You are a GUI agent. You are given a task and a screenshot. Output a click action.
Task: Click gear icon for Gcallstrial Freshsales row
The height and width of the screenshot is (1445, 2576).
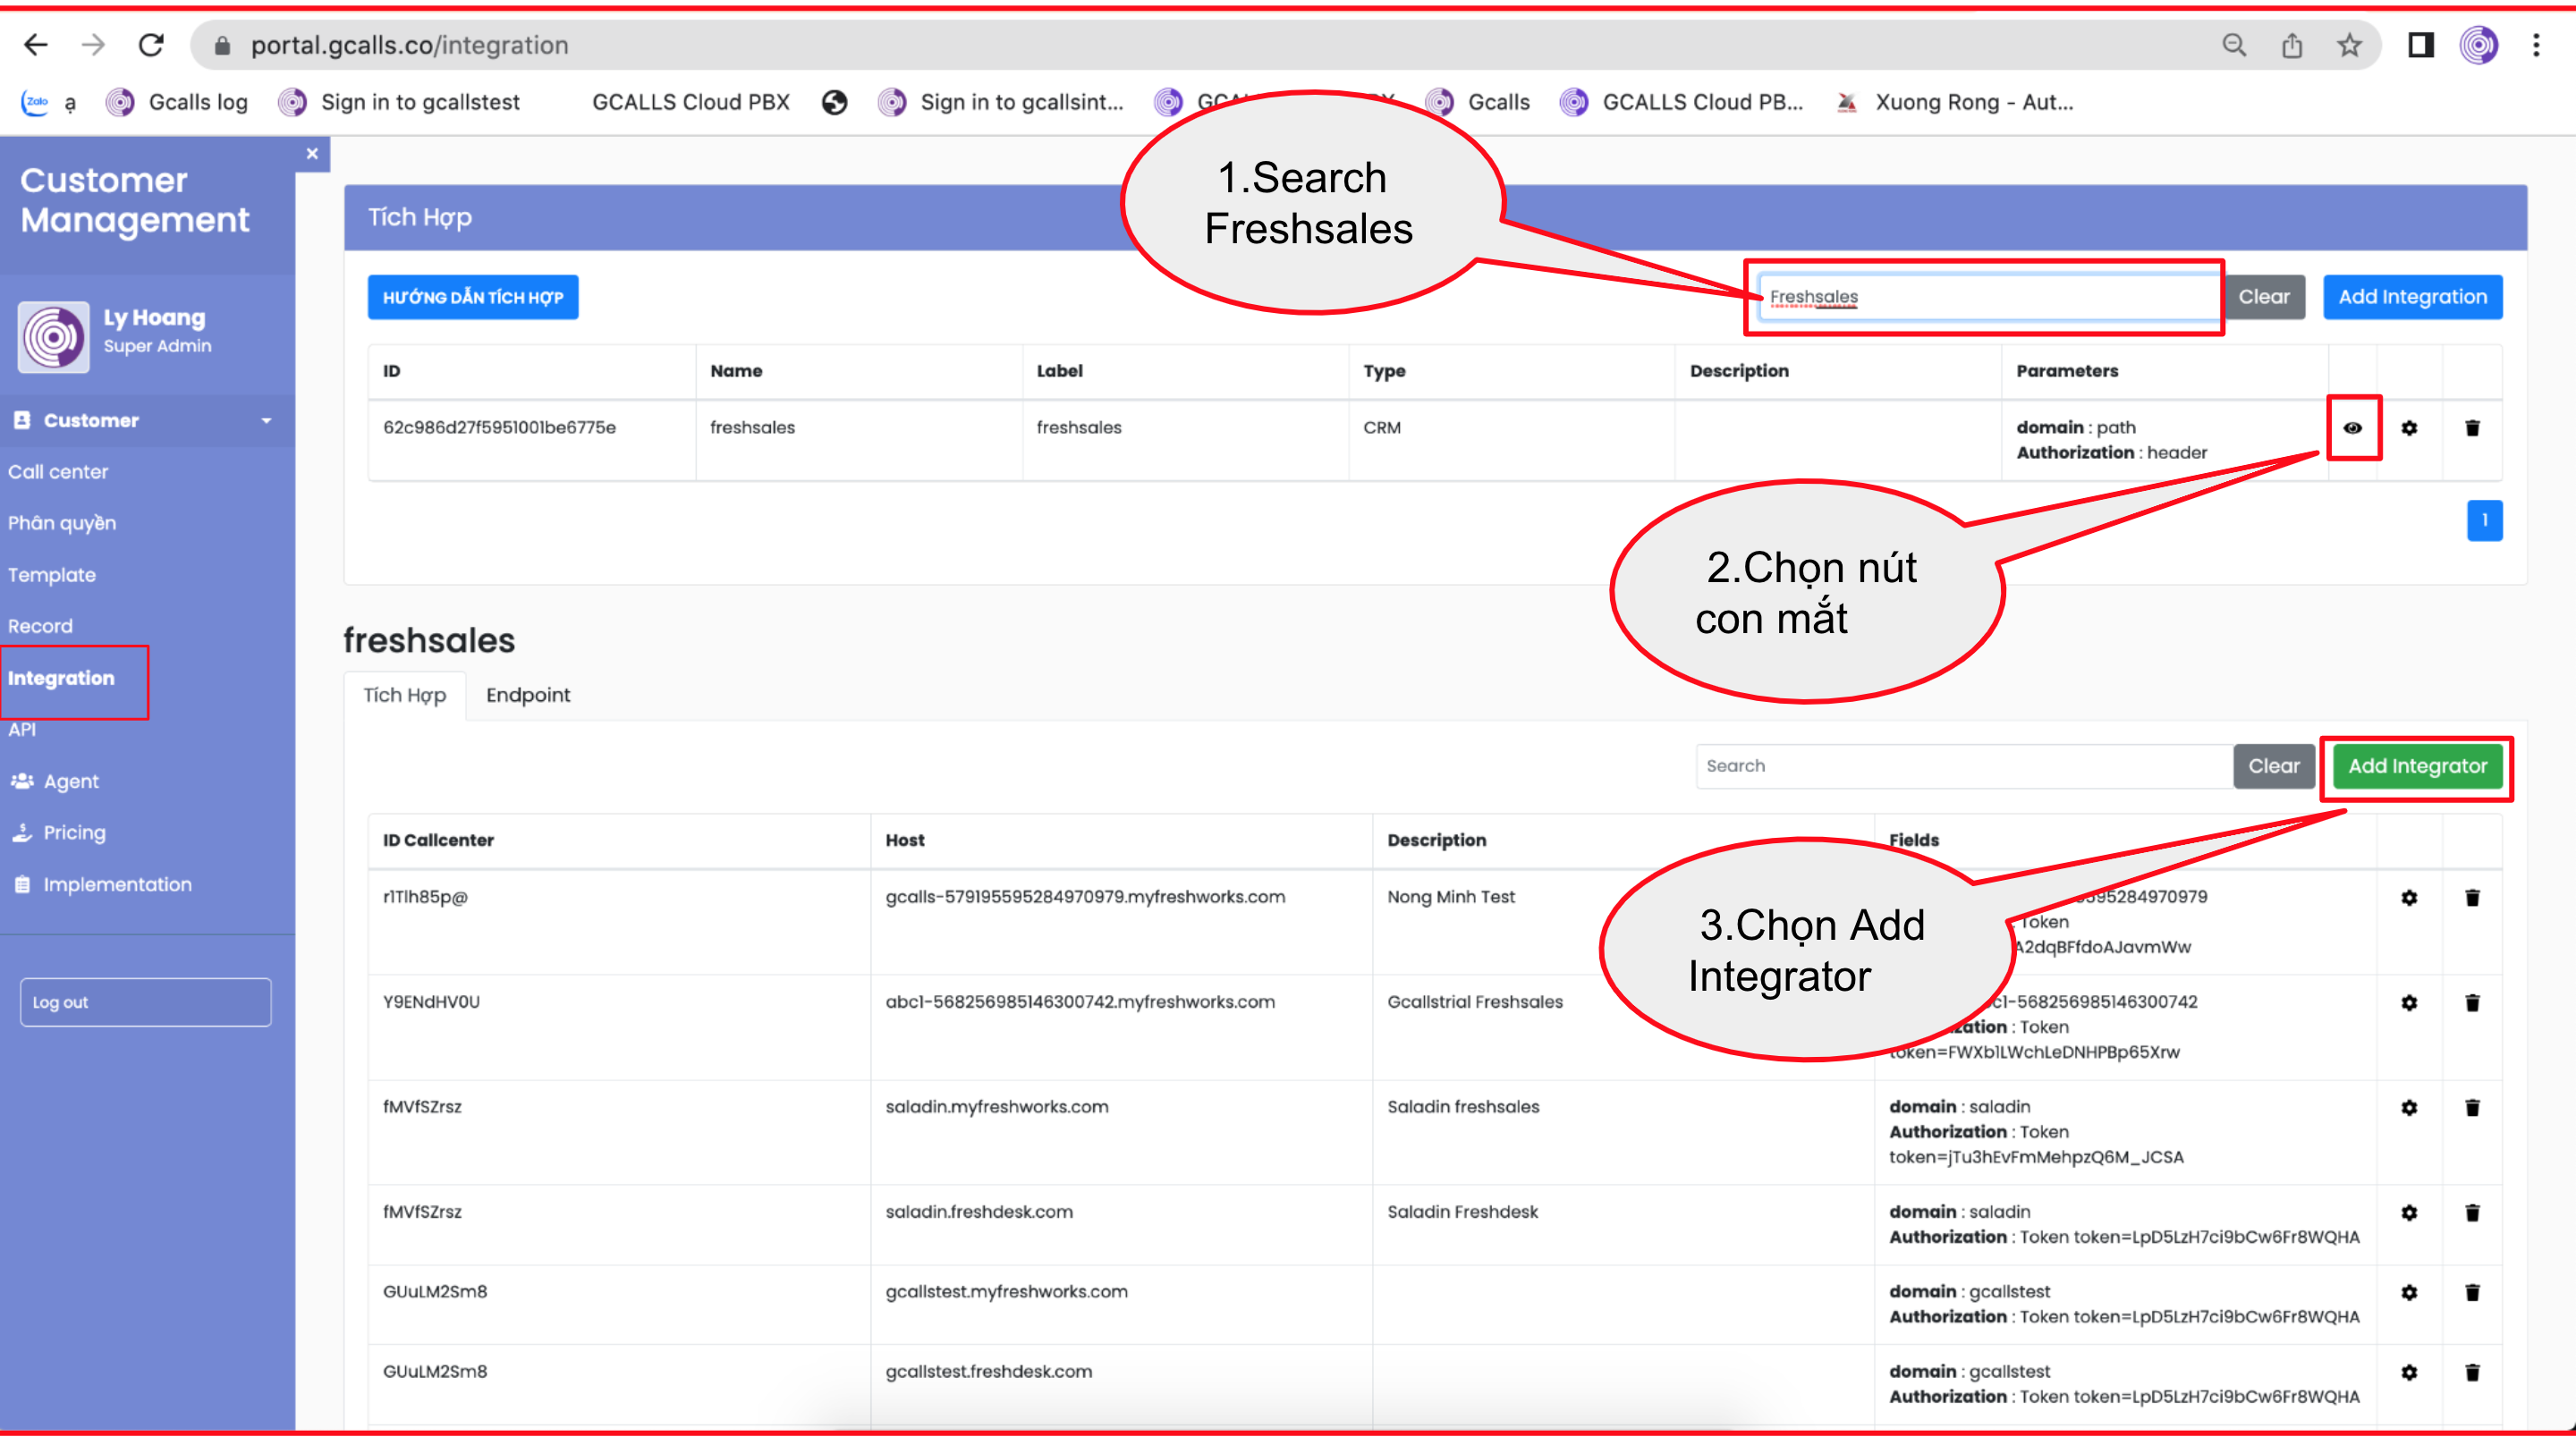coord(2409,1003)
